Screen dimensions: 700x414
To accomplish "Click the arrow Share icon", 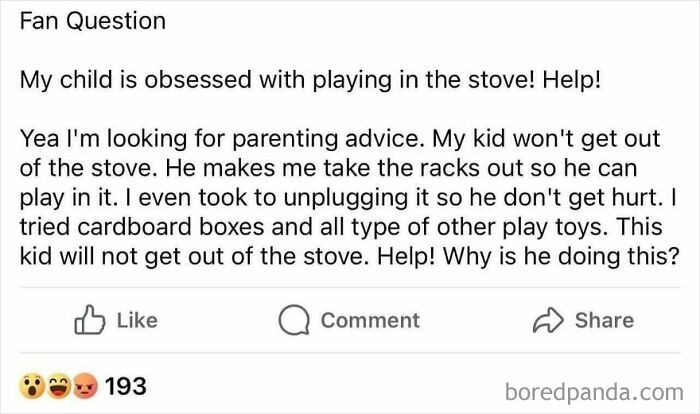I will point(548,320).
